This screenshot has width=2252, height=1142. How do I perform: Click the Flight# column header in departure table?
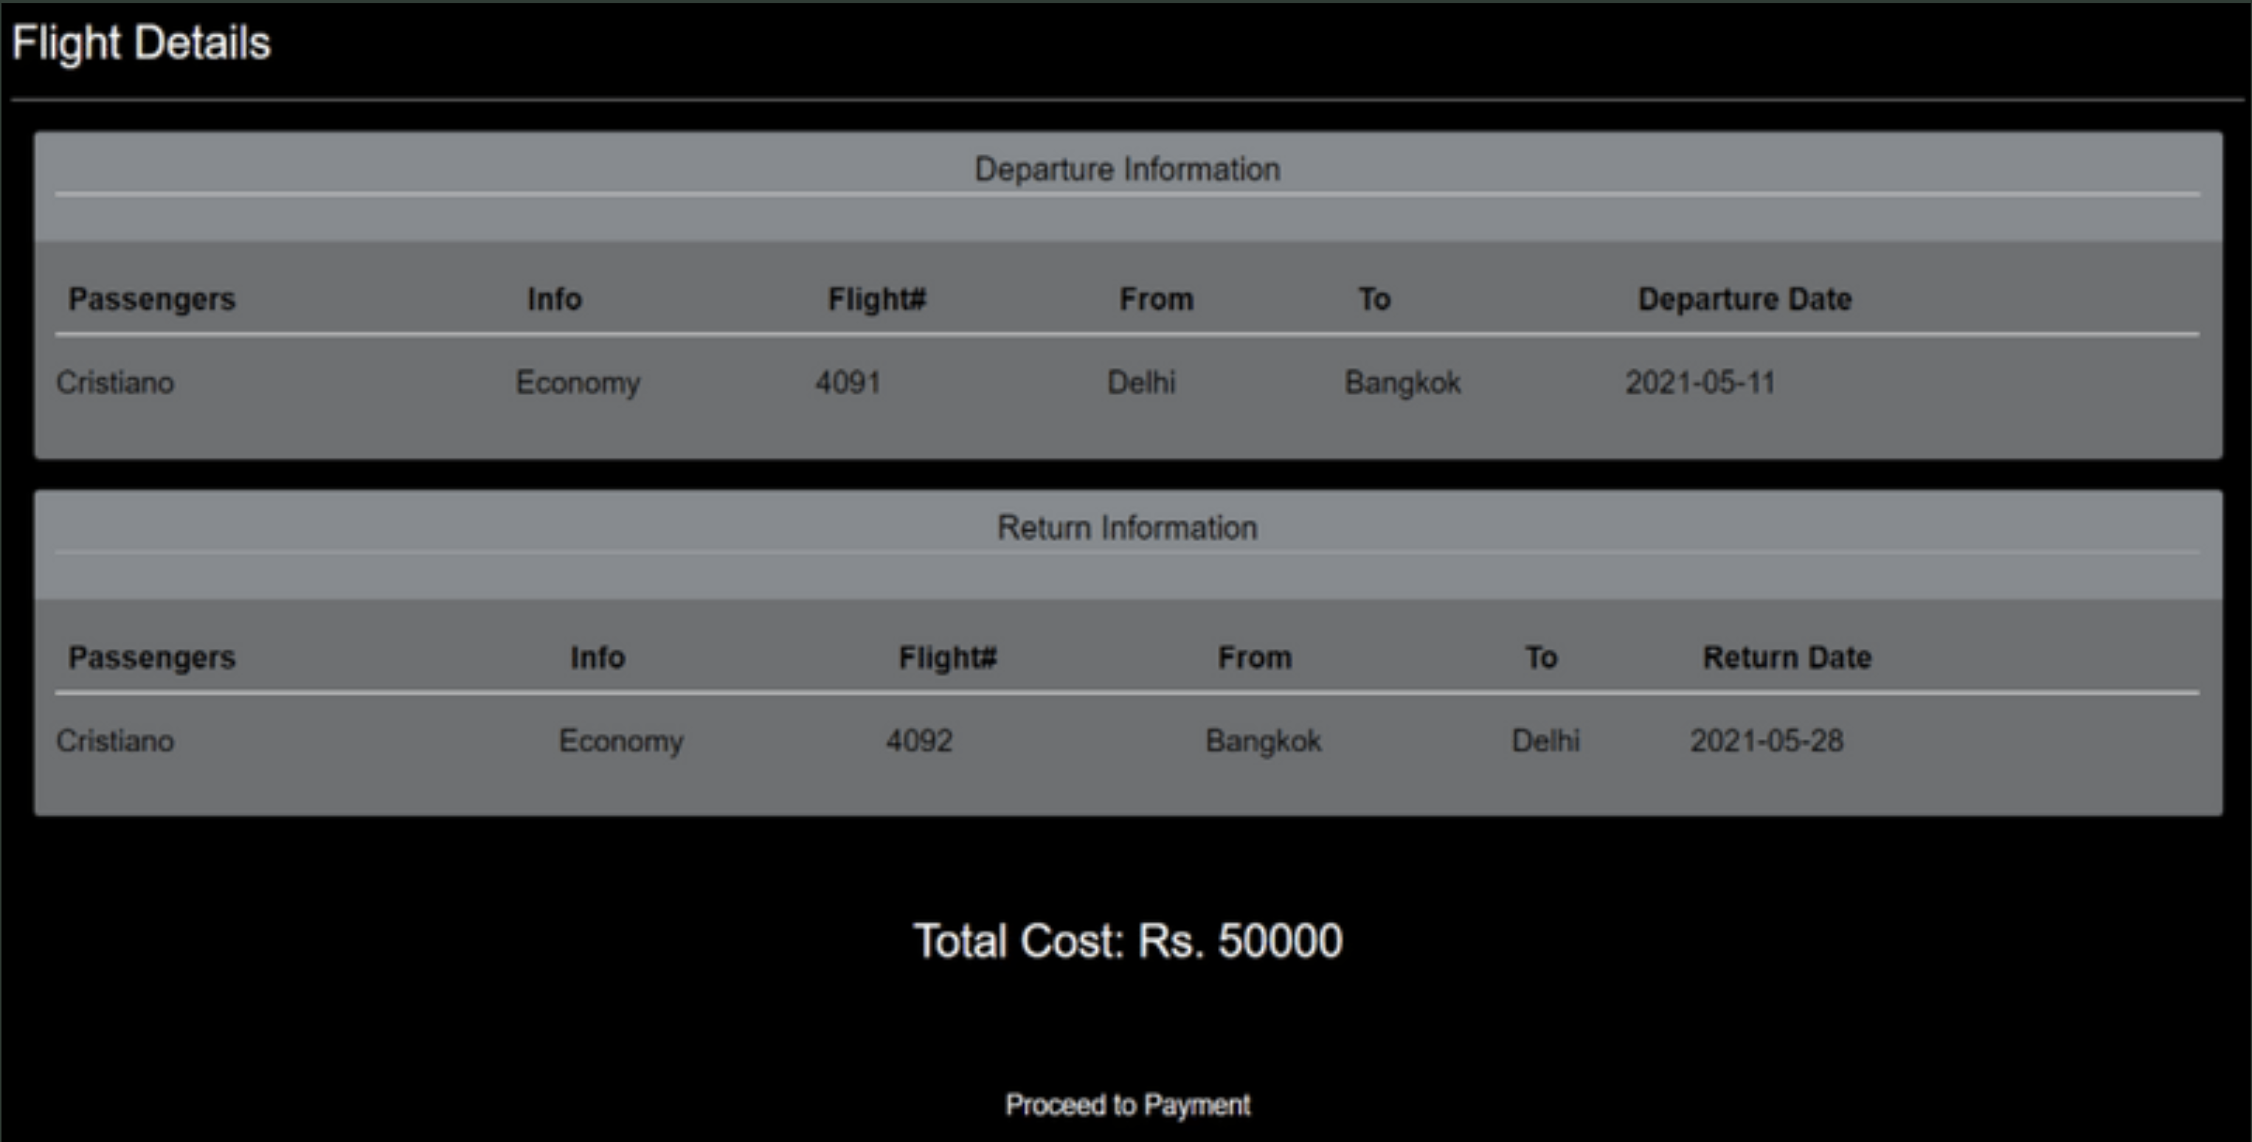click(x=877, y=298)
